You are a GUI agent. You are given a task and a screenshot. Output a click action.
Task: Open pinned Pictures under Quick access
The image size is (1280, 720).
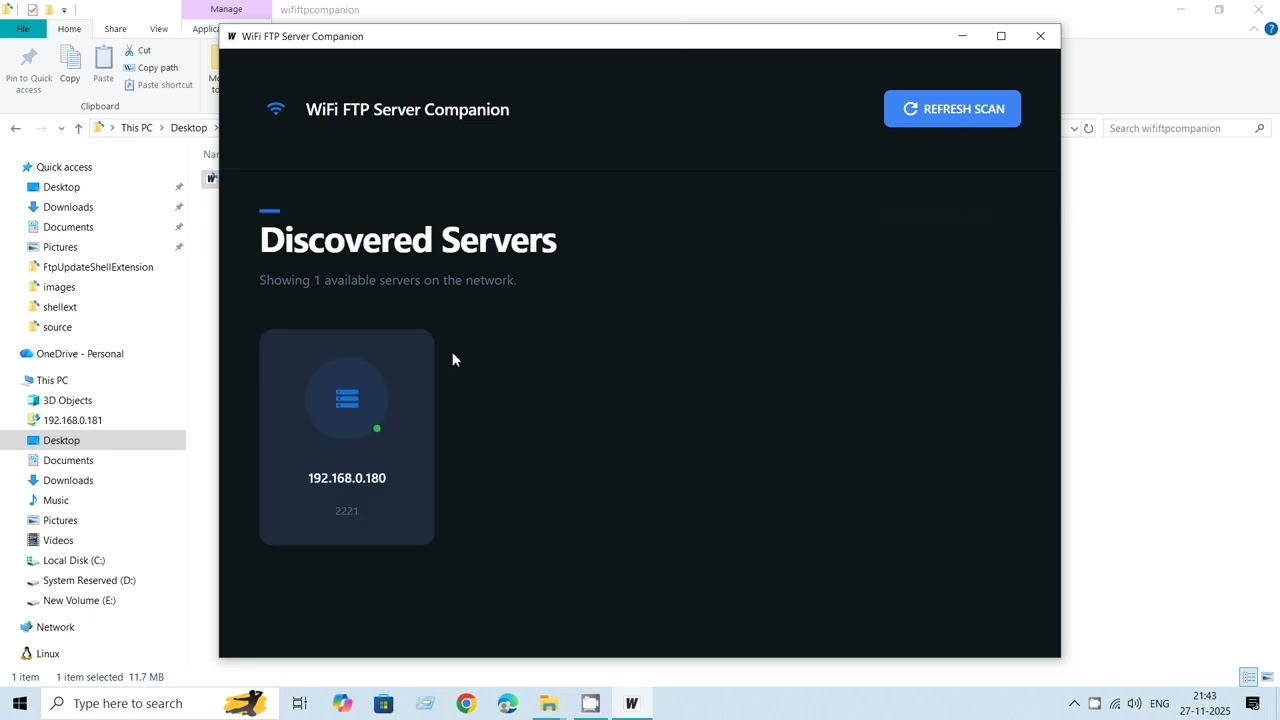60,247
